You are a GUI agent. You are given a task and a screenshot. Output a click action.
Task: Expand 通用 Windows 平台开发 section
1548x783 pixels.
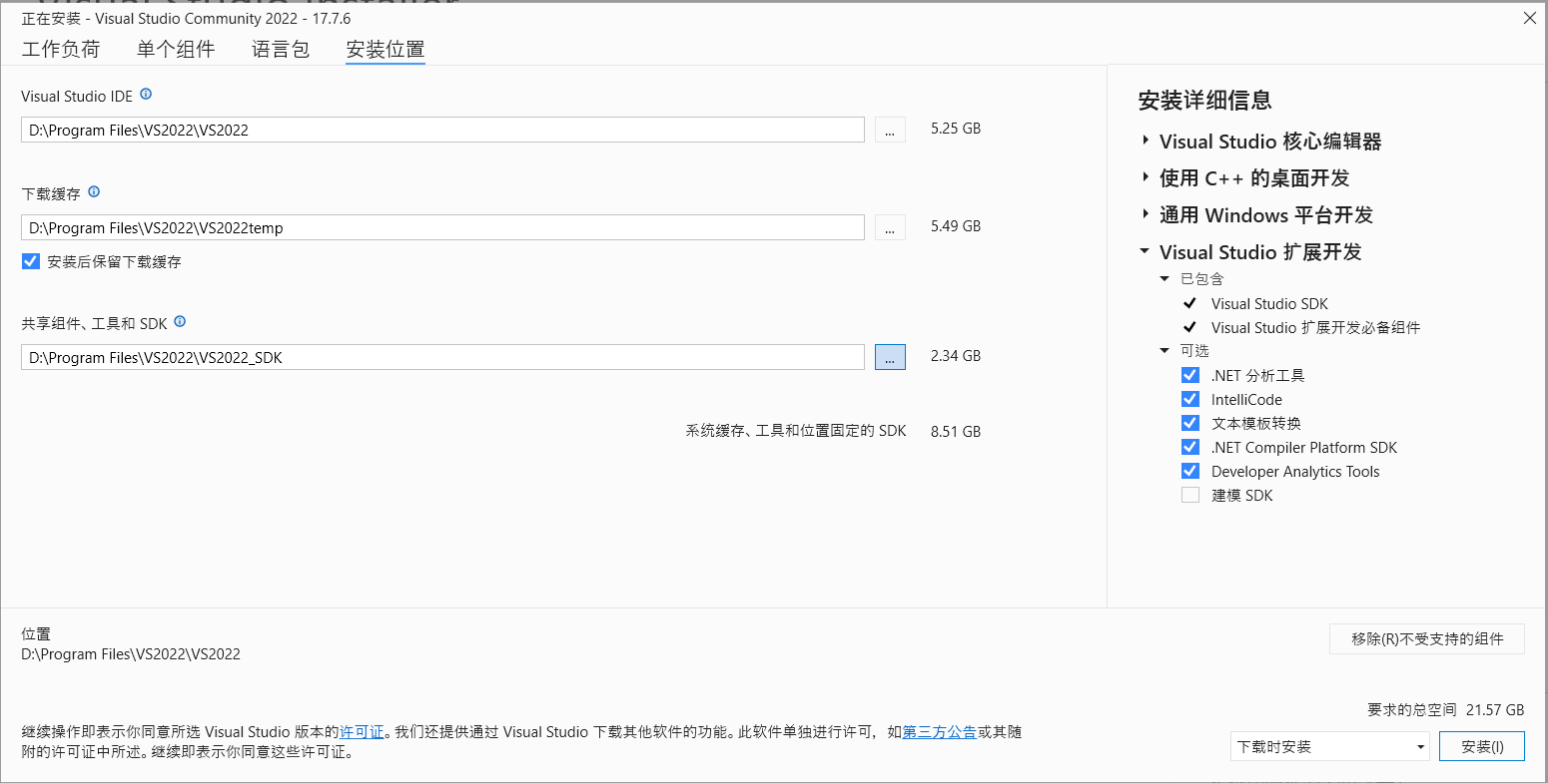1146,215
